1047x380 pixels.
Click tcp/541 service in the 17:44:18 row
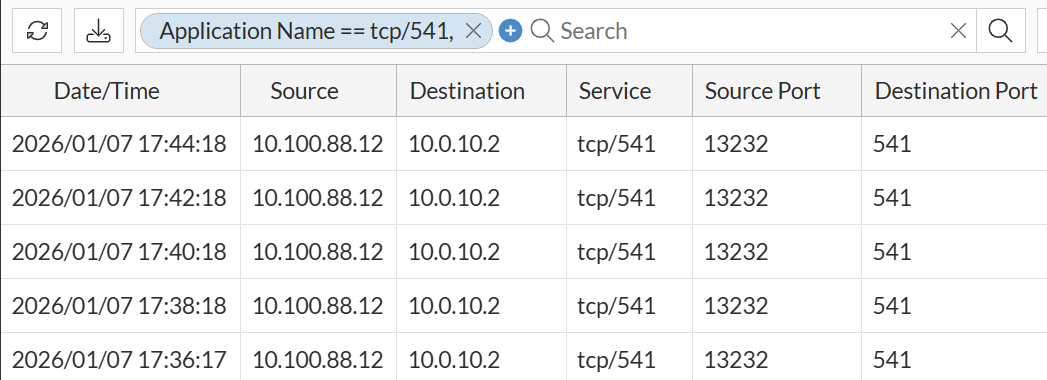616,144
